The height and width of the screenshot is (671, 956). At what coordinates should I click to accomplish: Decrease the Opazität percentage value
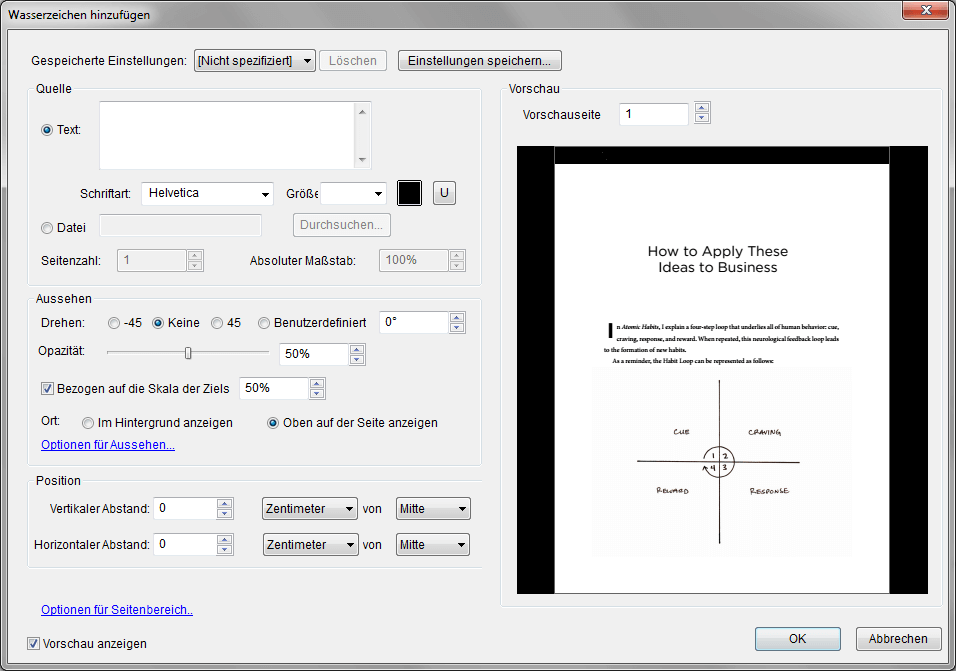(357, 359)
